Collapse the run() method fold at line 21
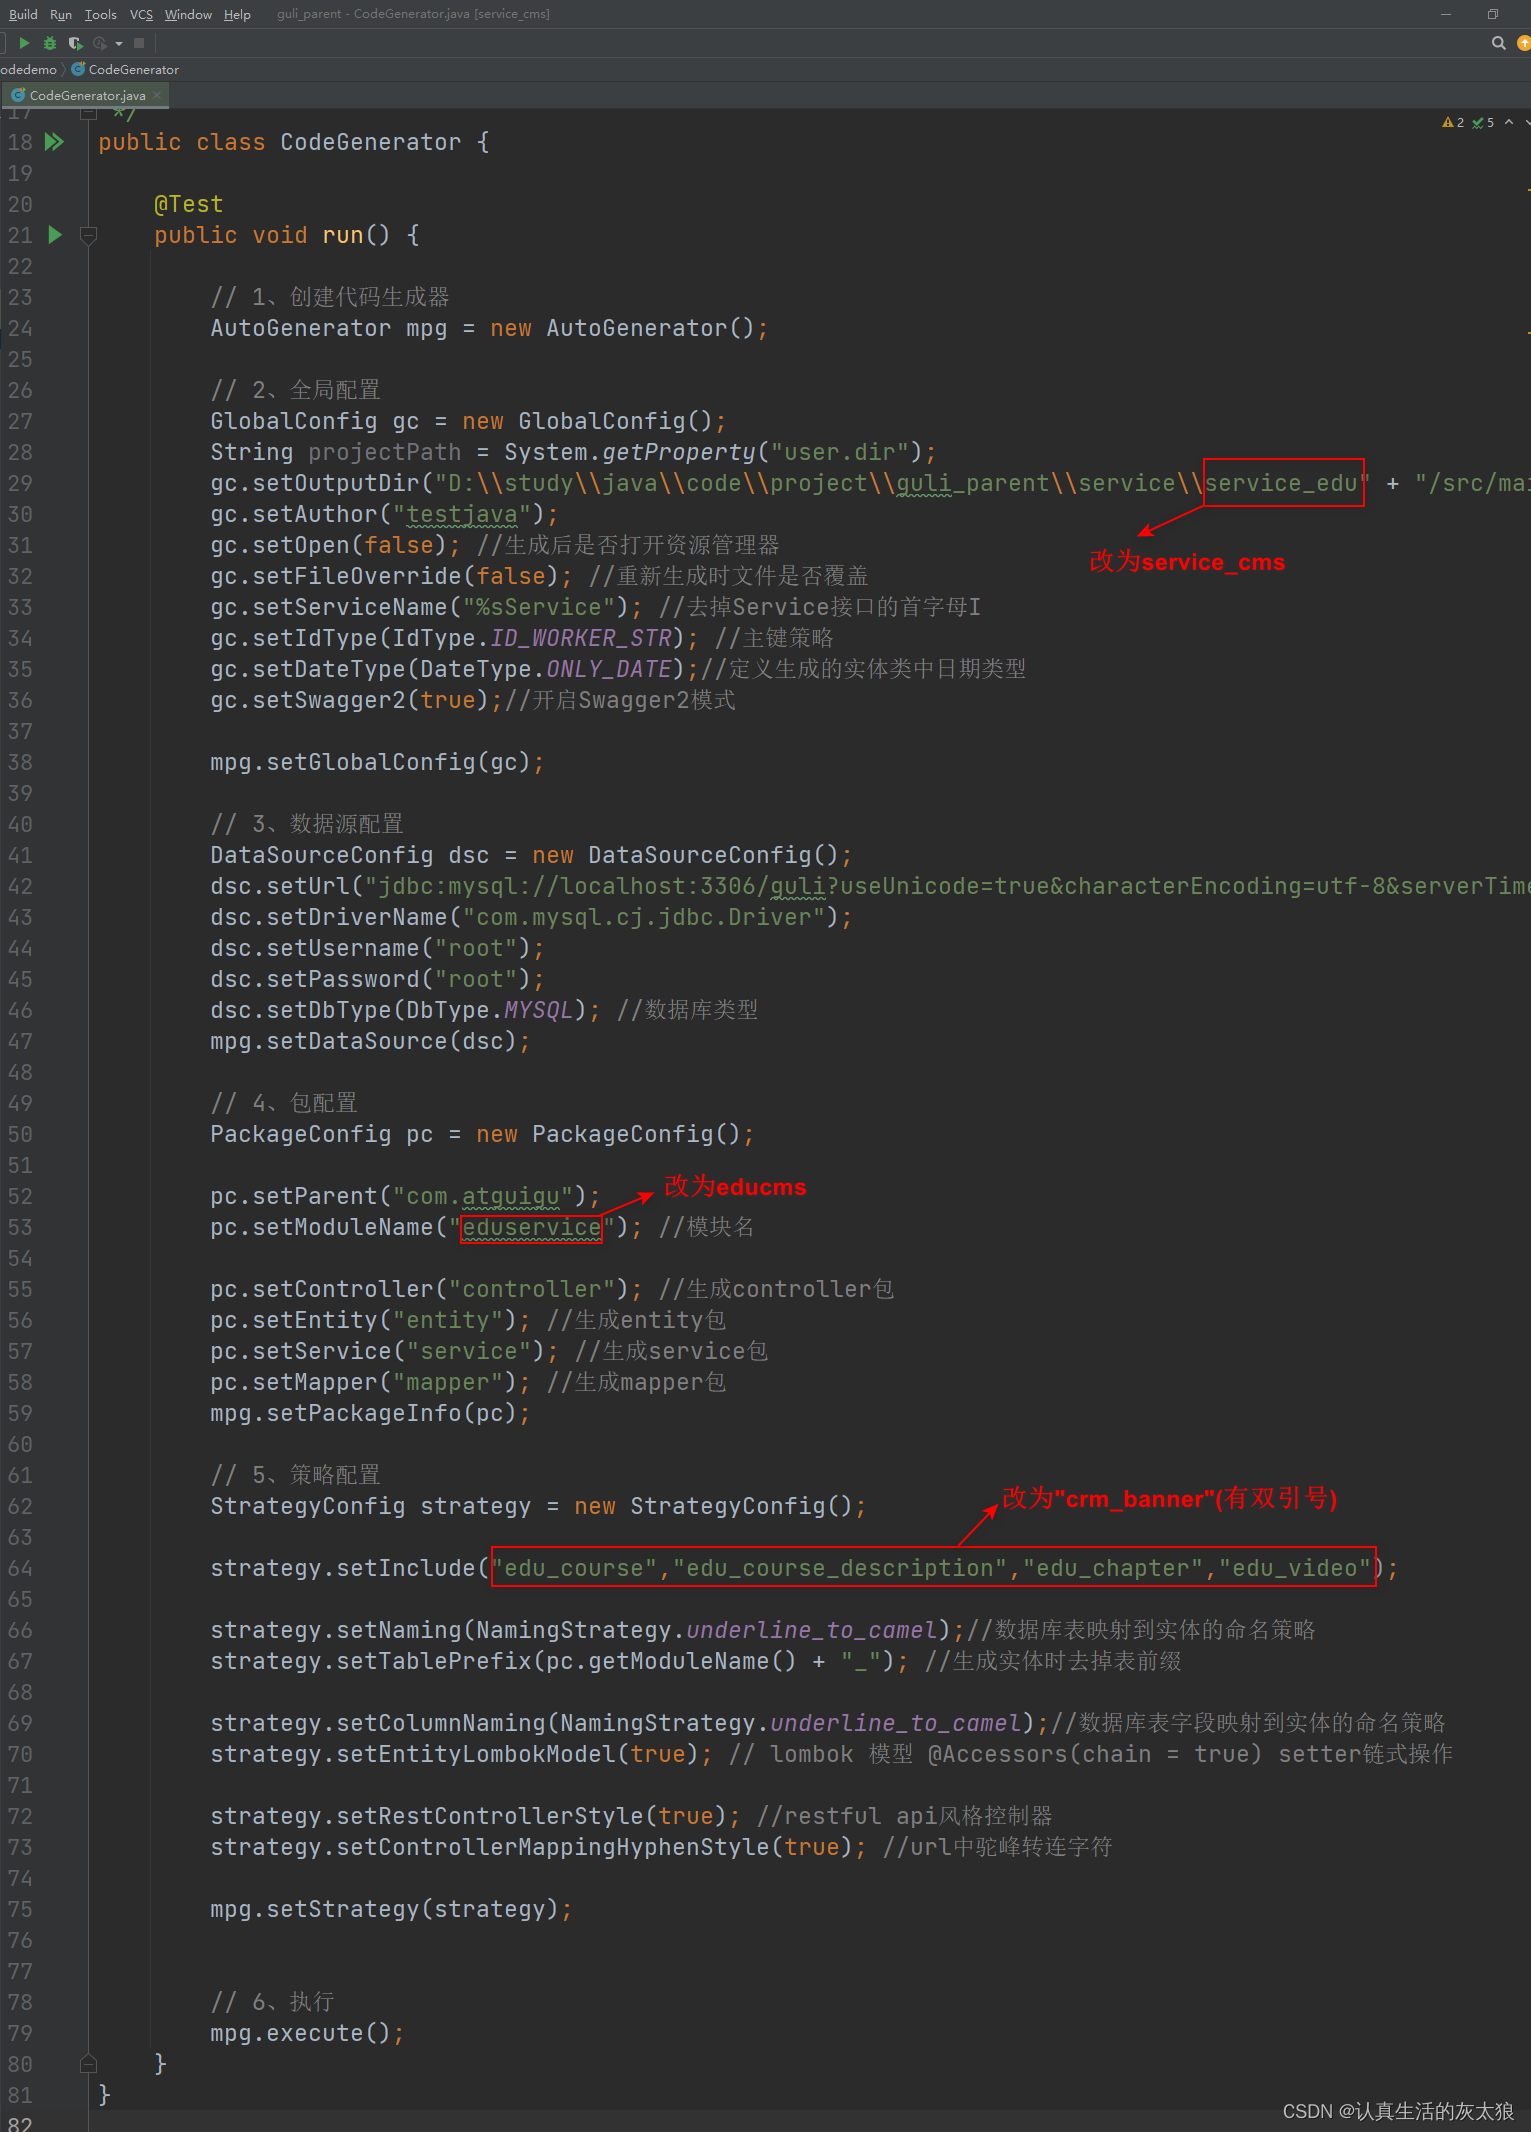This screenshot has height=2132, width=1531. coord(88,236)
